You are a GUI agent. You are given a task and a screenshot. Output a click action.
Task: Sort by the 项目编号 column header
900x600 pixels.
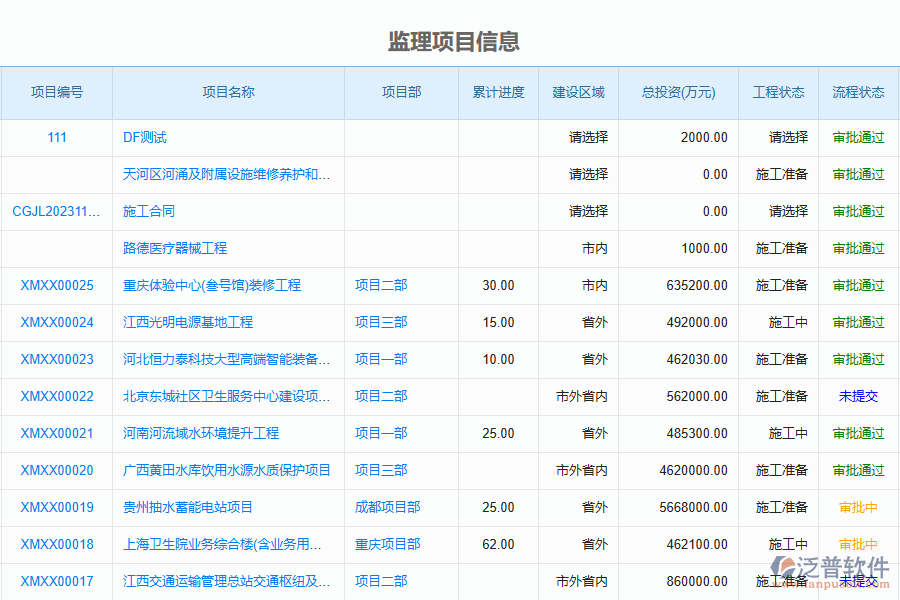[57, 93]
